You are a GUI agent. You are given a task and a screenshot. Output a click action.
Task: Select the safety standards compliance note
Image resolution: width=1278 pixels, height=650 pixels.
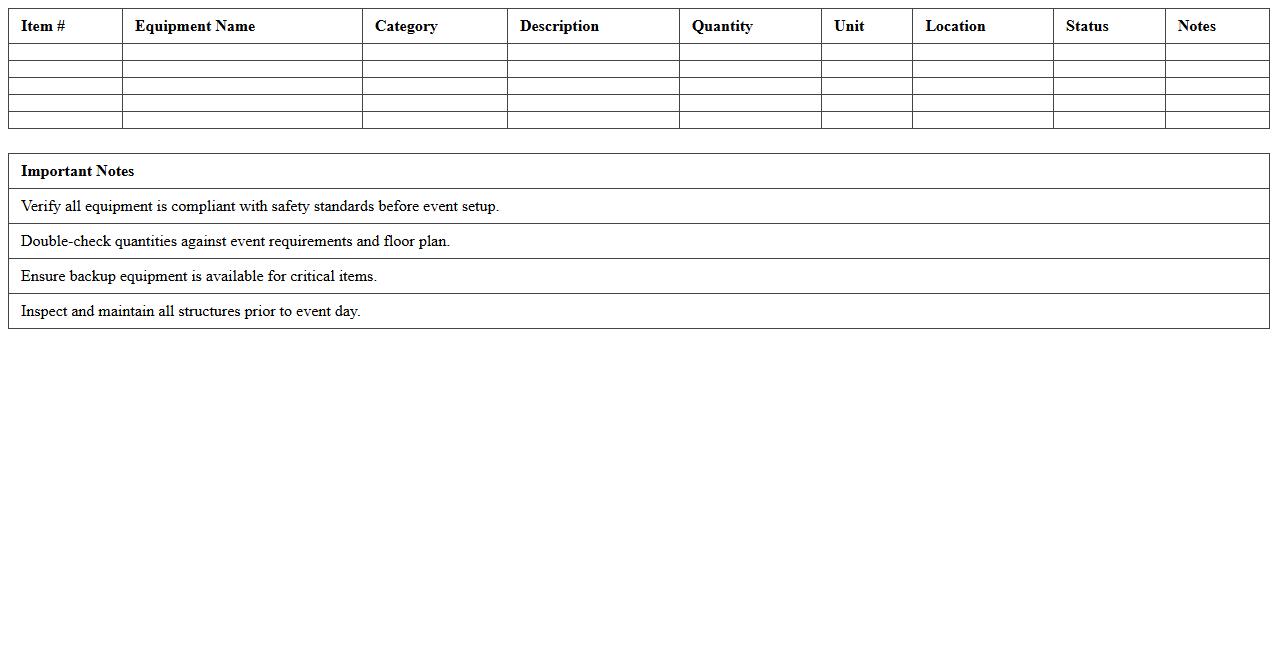[260, 206]
